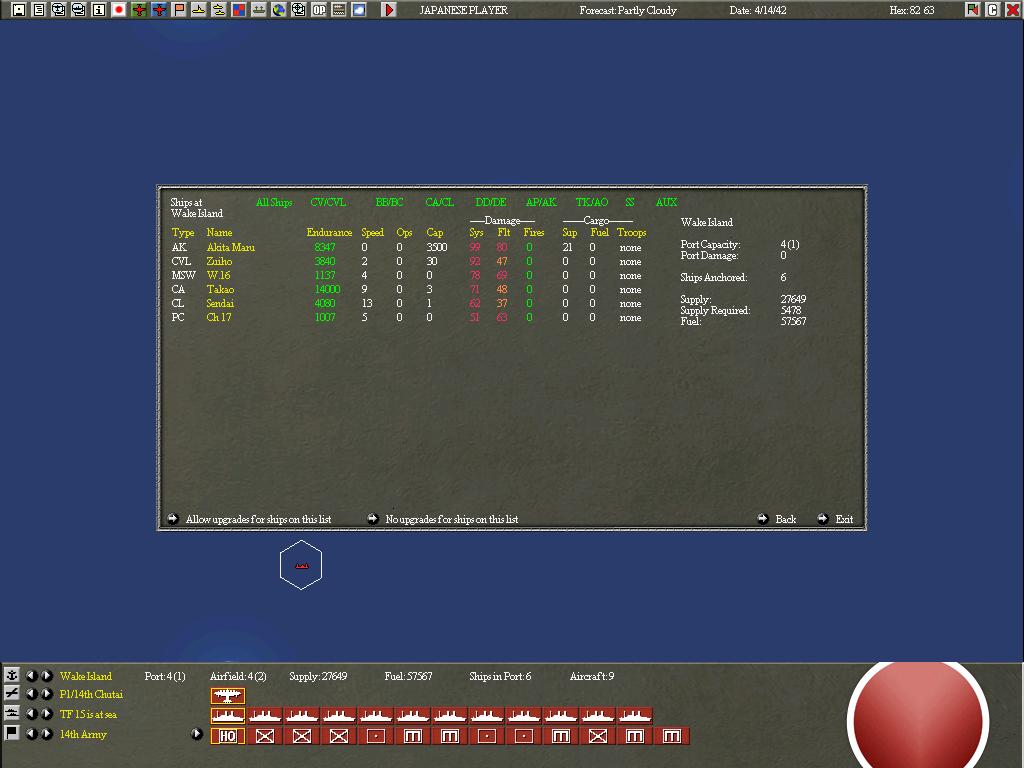Click the info 'i' toolbar icon
This screenshot has height=768, width=1024.
[99, 10]
